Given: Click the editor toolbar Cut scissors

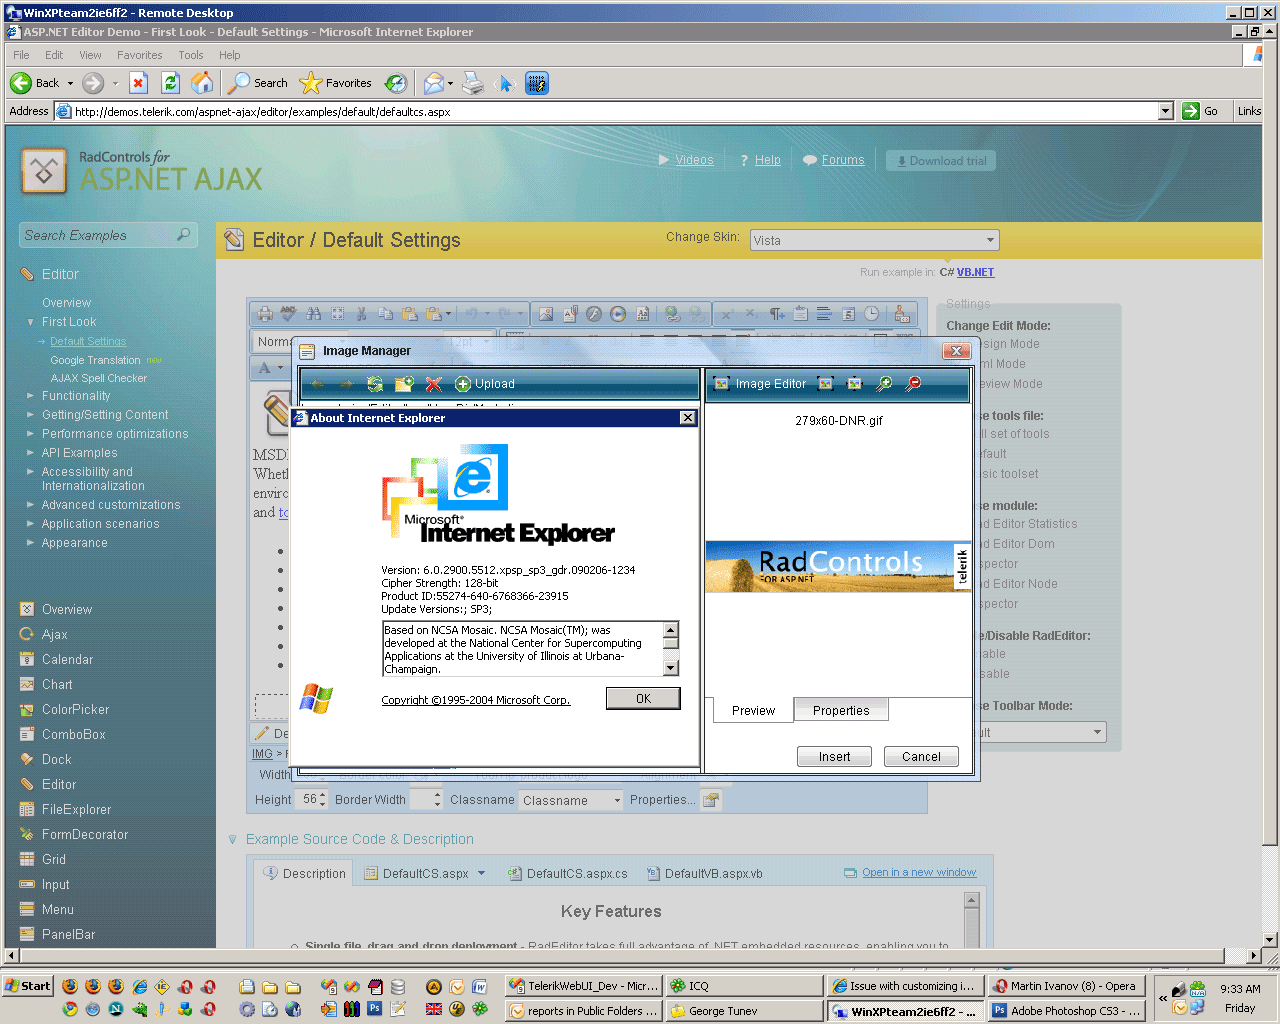Looking at the screenshot, I should [361, 314].
